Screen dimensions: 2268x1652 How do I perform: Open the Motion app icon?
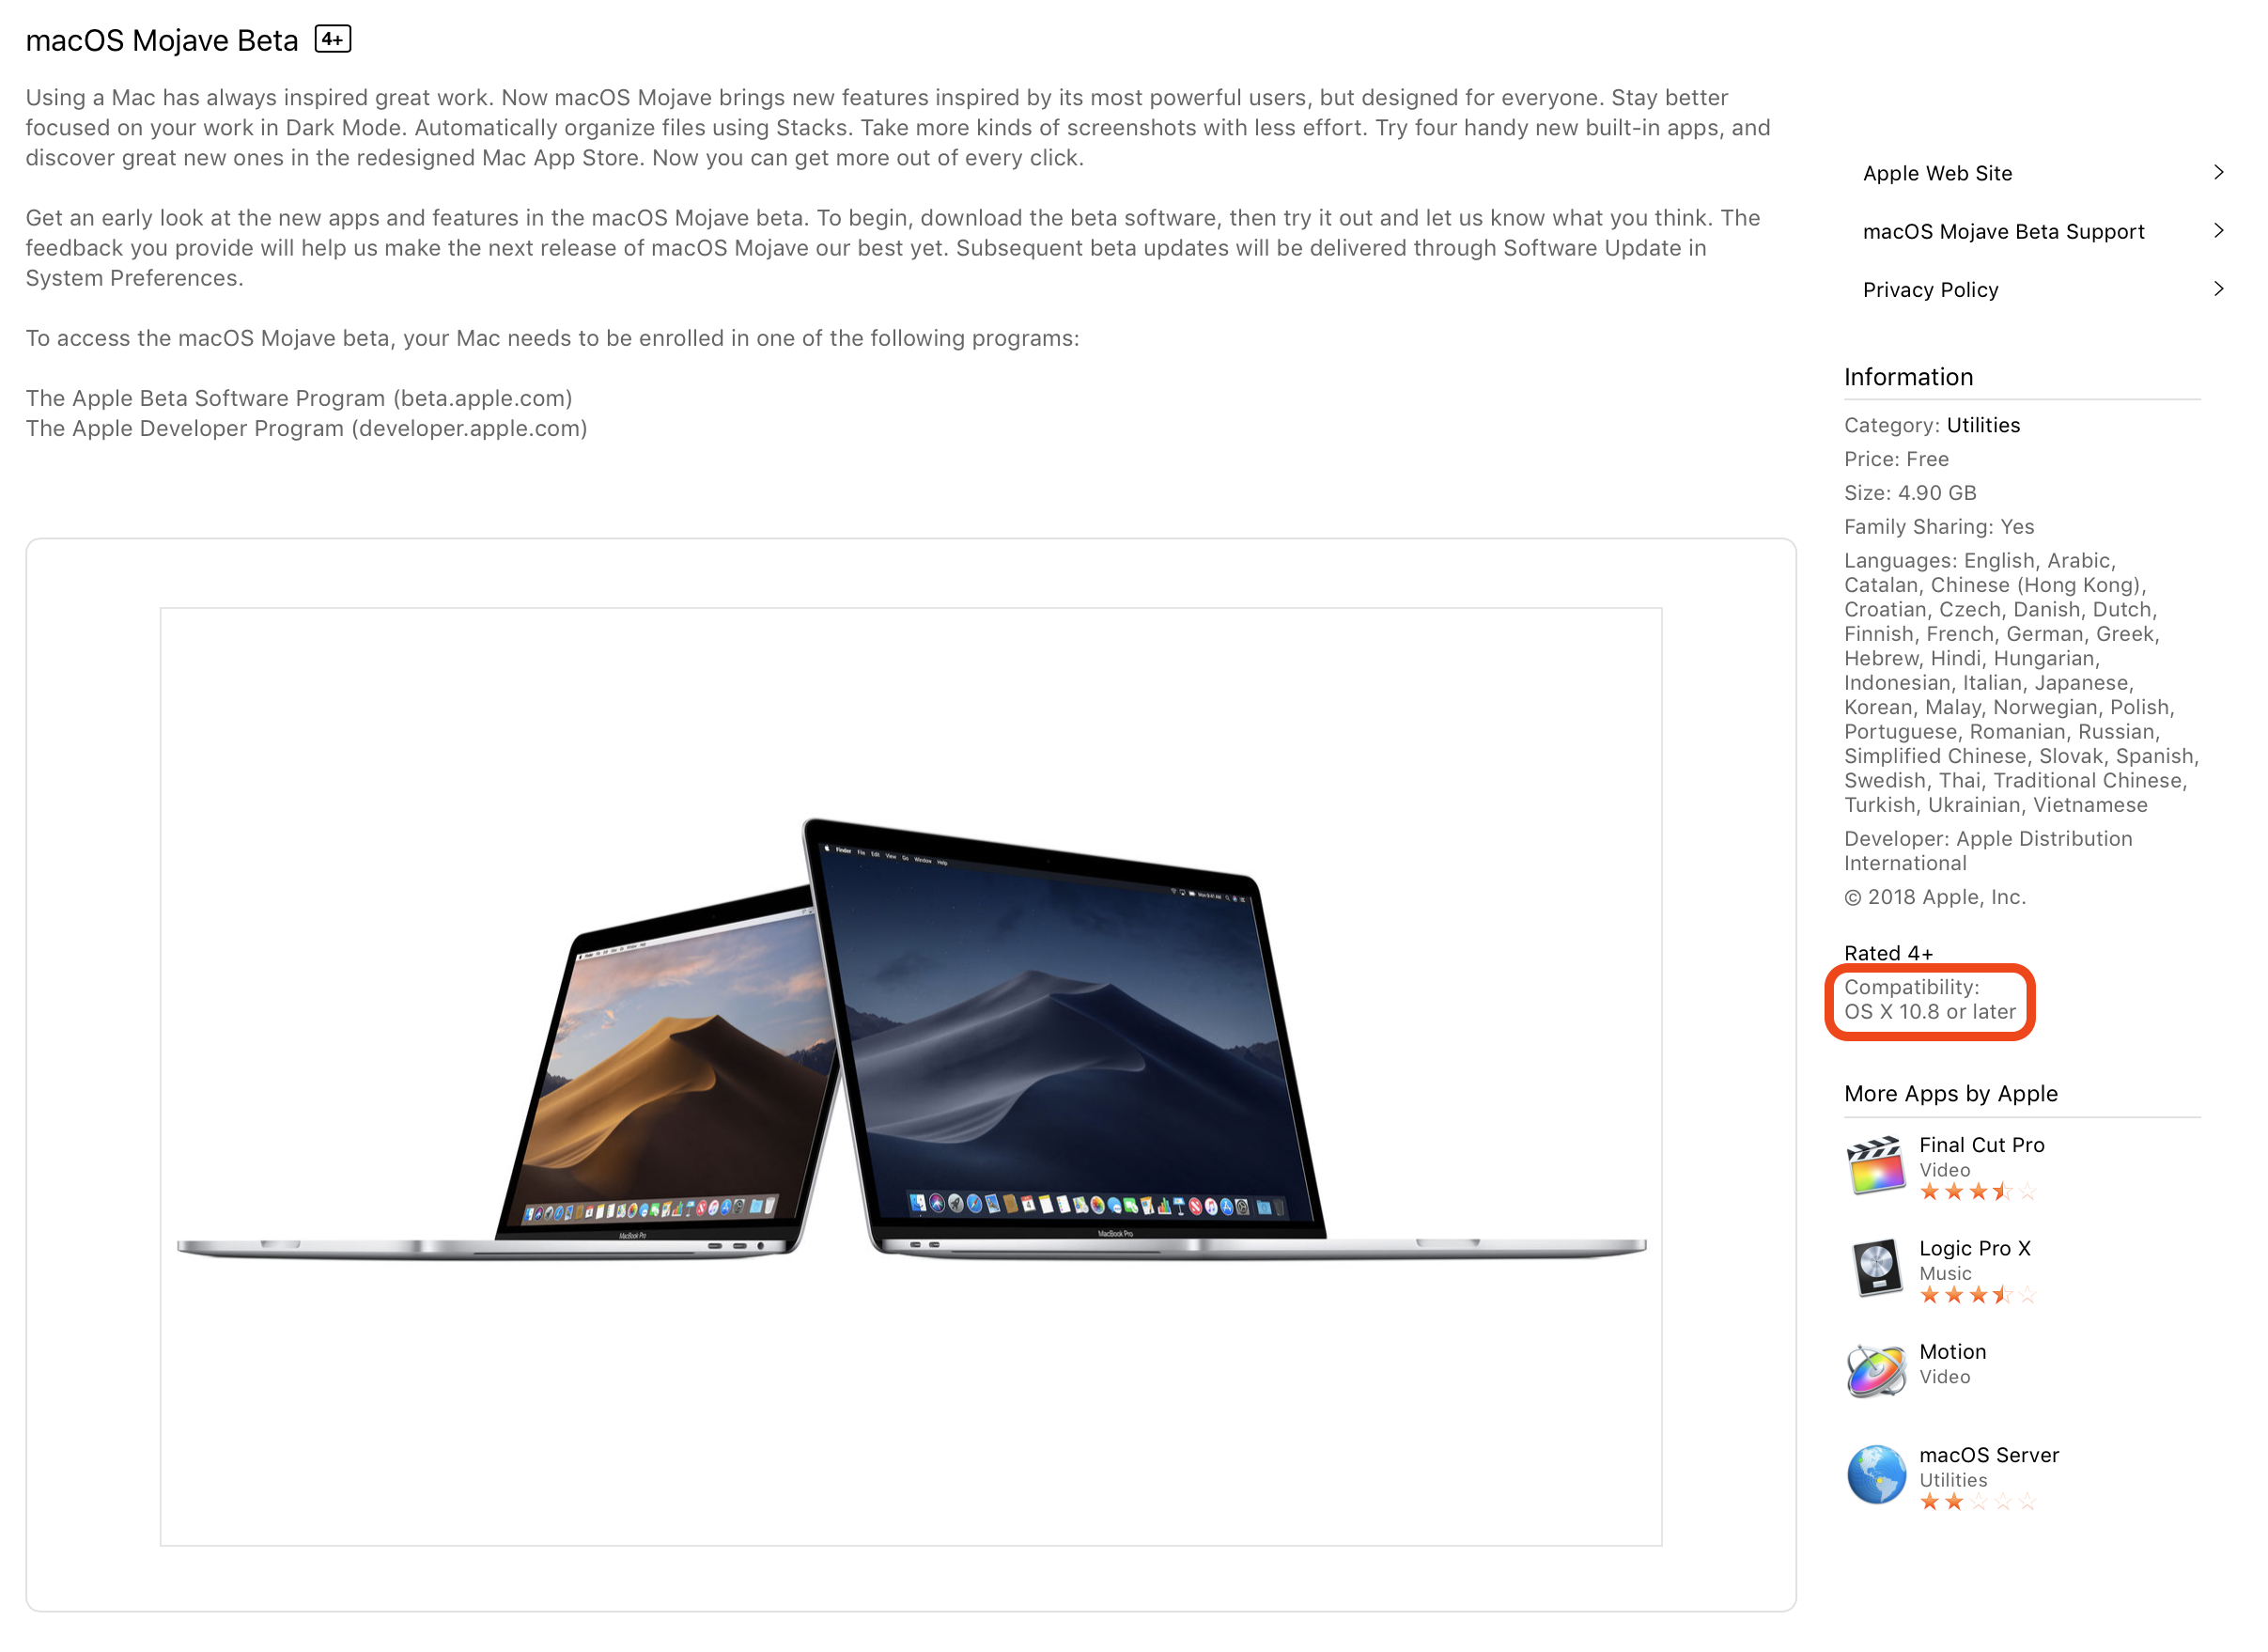click(x=1875, y=1372)
